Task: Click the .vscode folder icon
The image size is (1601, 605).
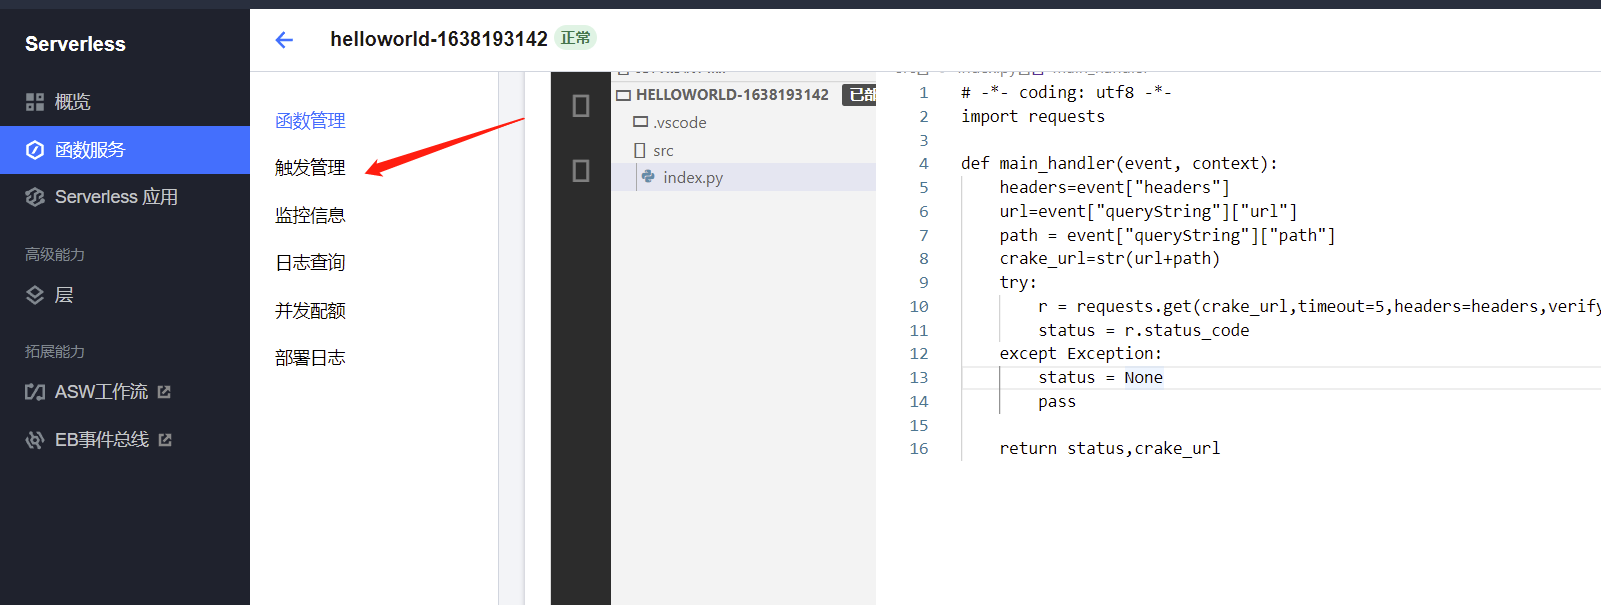Action: pos(640,122)
